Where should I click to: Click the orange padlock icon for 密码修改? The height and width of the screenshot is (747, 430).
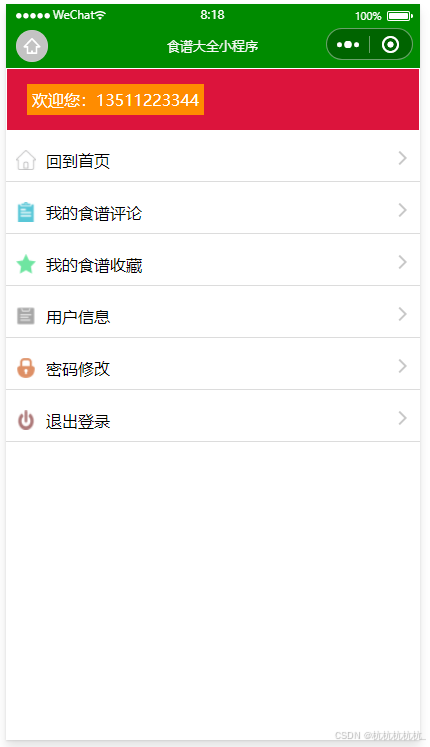point(26,368)
